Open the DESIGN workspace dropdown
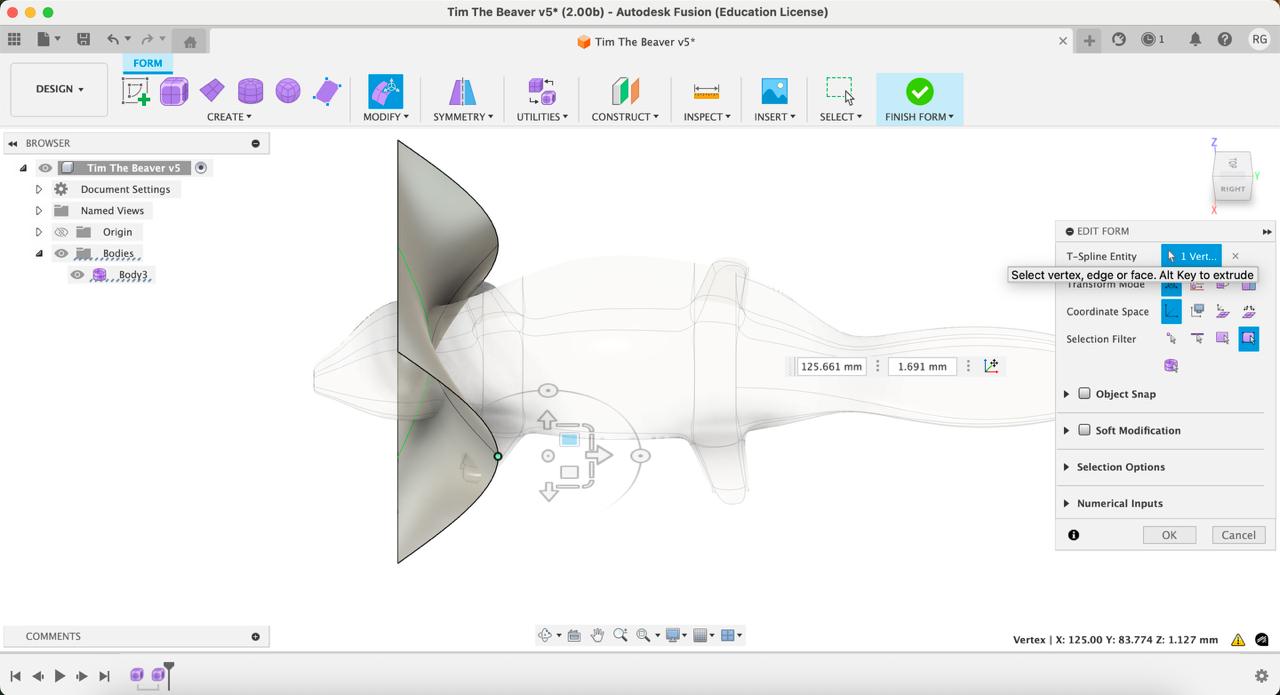 click(x=59, y=89)
